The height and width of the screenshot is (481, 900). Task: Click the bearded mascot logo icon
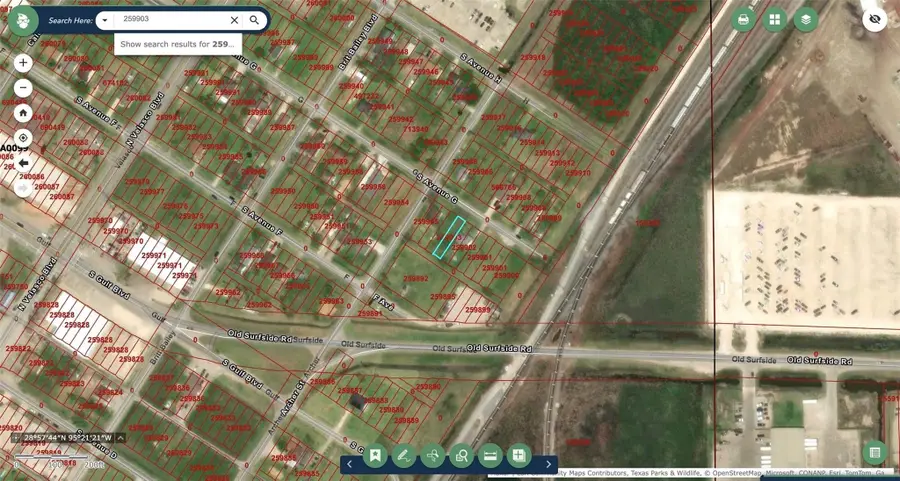24,21
